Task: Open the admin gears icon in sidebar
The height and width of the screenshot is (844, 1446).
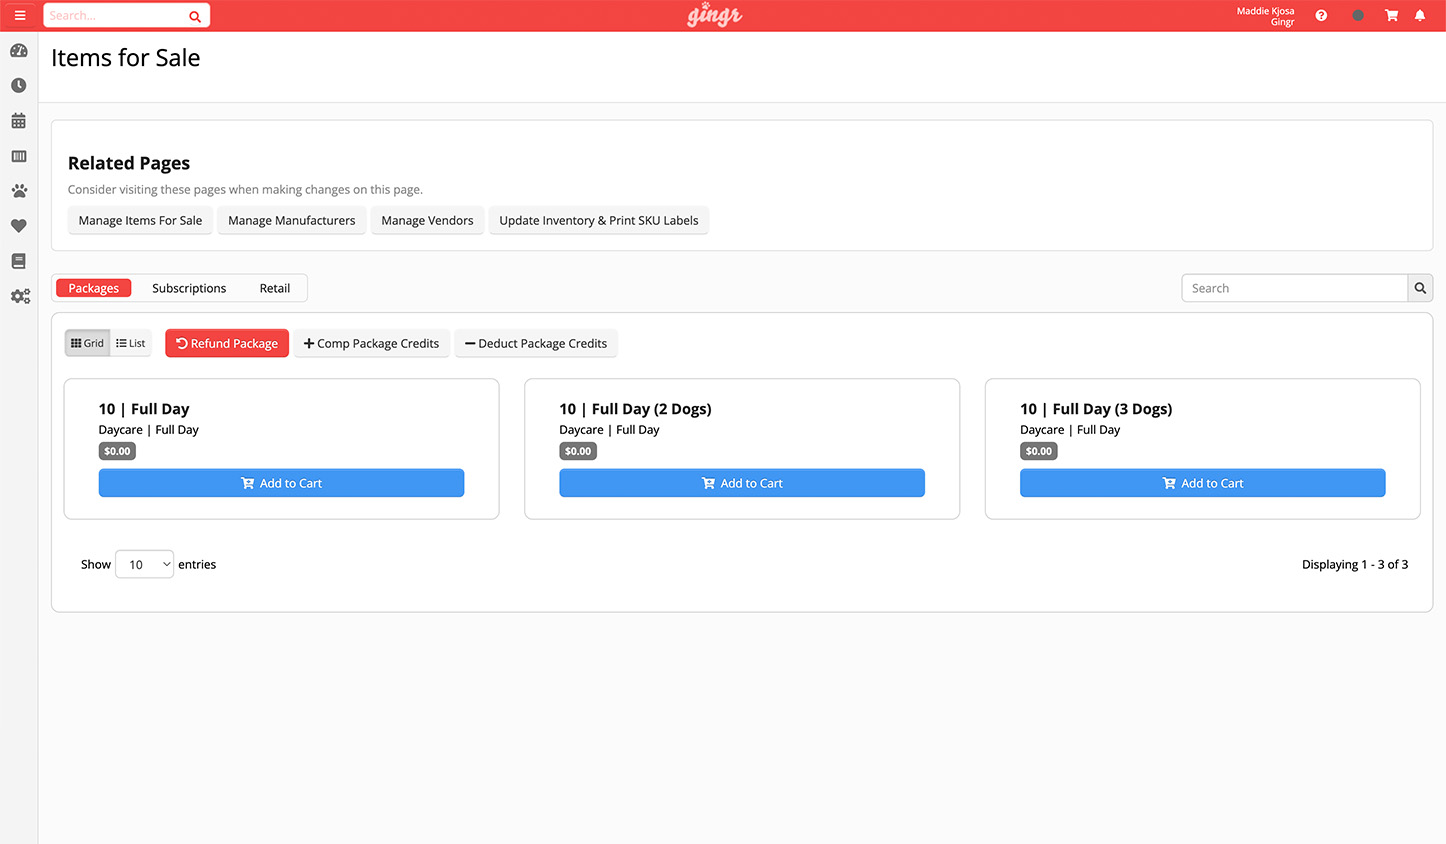Action: point(20,296)
